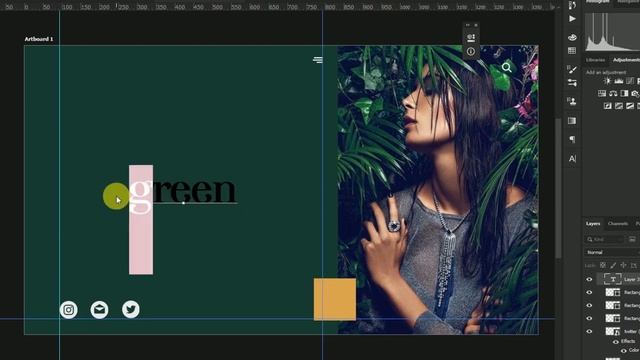The width and height of the screenshot is (640, 360).
Task: Click the orange square shape on canvas
Action: [x=335, y=299]
